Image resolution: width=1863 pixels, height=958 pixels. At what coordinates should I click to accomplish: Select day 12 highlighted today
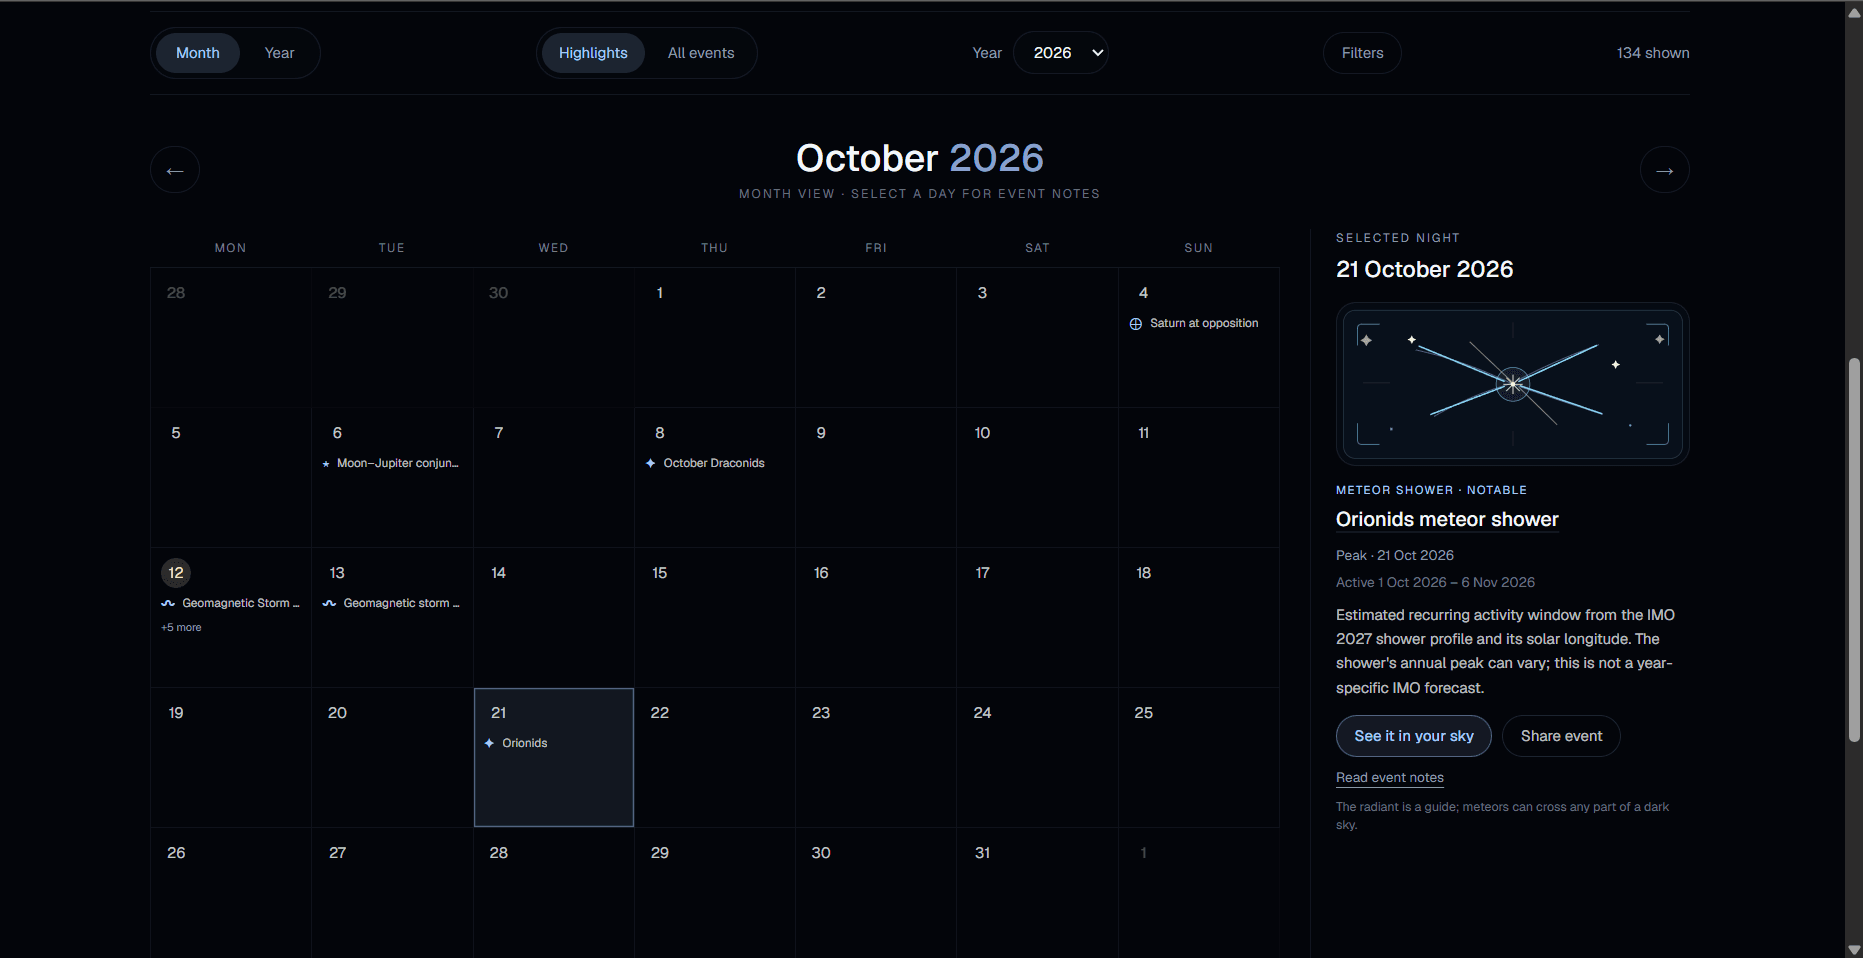tap(176, 573)
